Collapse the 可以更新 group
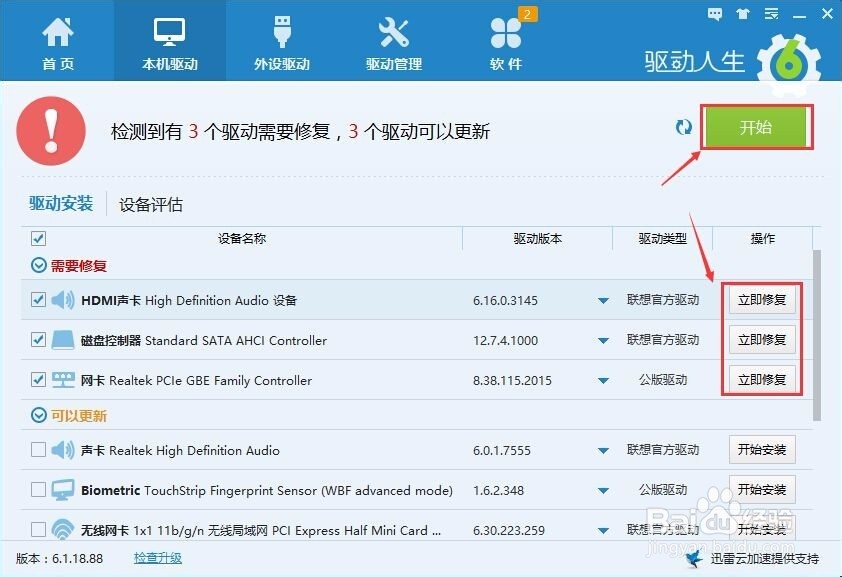Image resolution: width=842 pixels, height=577 pixels. [x=39, y=415]
